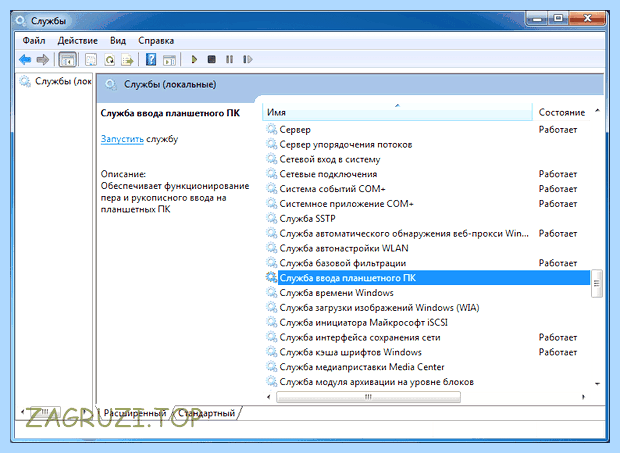This screenshot has height=453, width=620.
Task: Select Службы (локальные) tree node
Action: click(56, 81)
